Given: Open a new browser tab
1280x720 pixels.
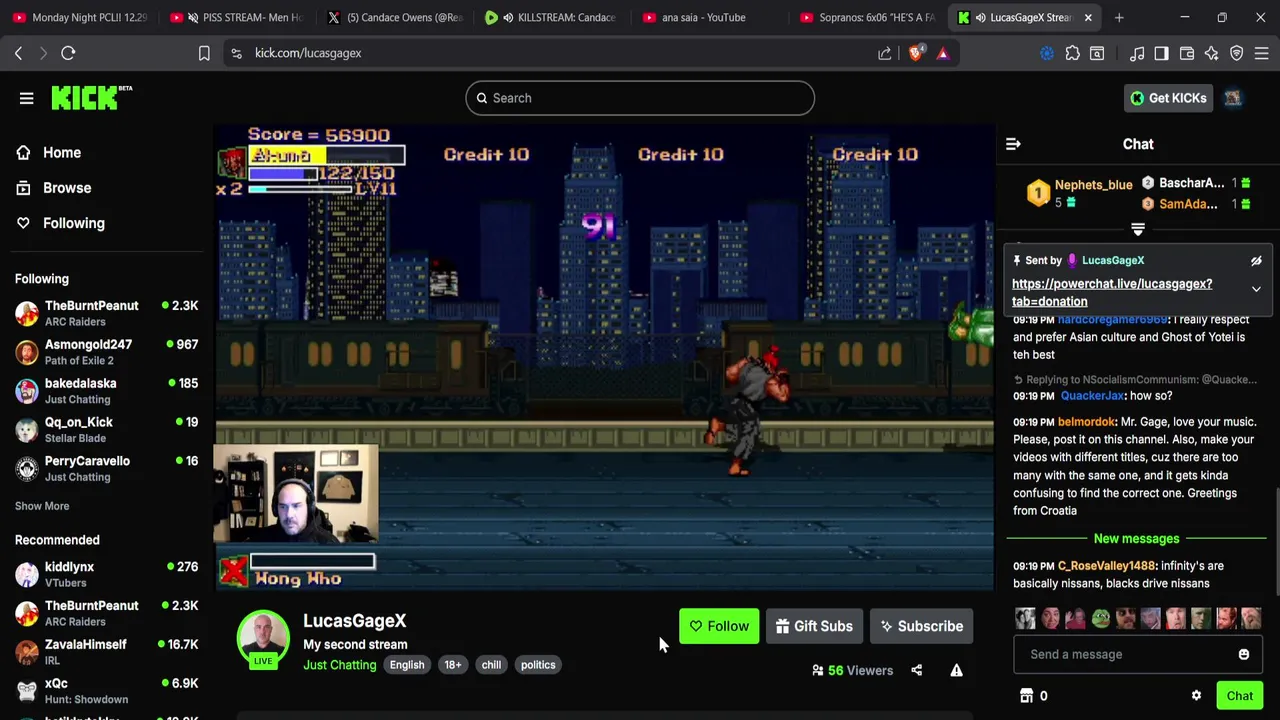Looking at the screenshot, I should click(1119, 17).
